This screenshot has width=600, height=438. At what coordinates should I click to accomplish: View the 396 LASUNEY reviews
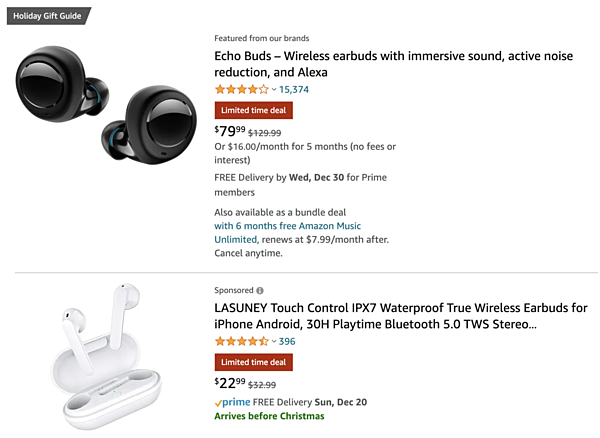[x=287, y=342]
